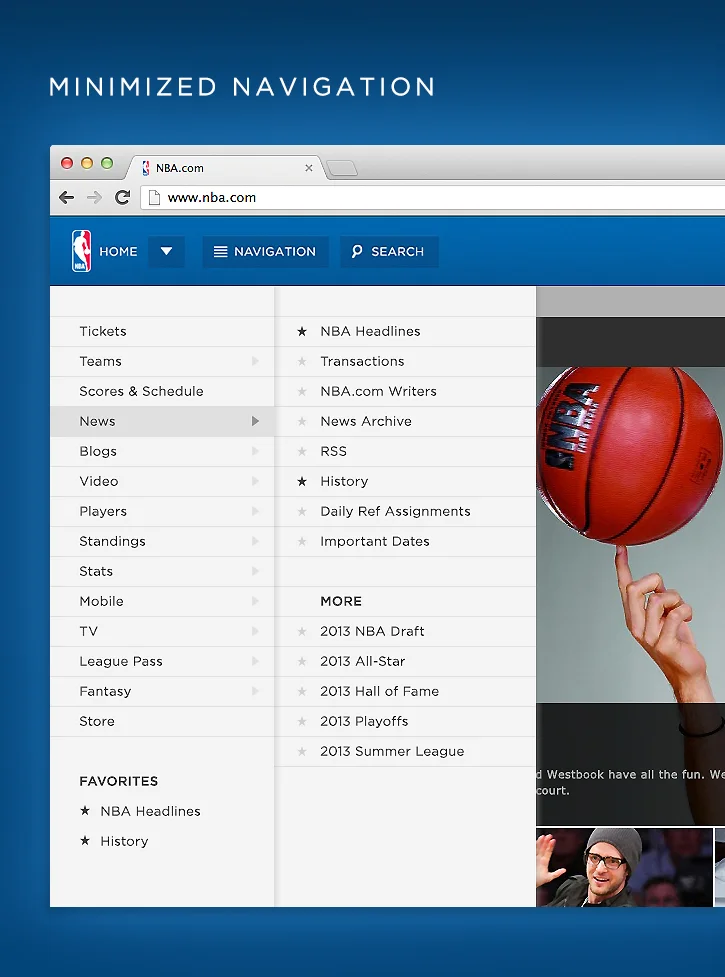Open the 2013 Playoffs link
The height and width of the screenshot is (977, 725).
pyautogui.click(x=364, y=722)
